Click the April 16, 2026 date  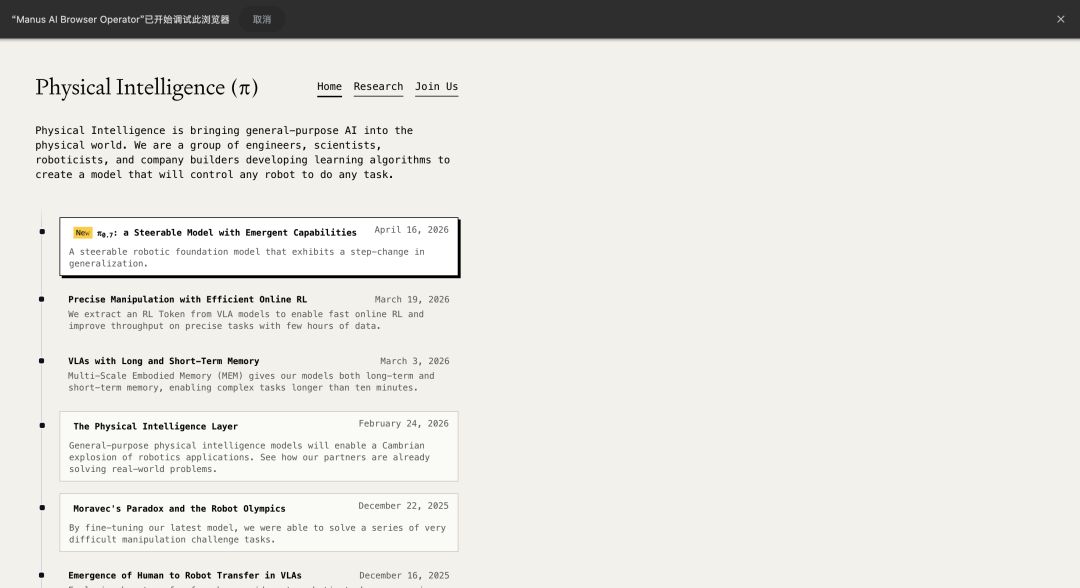click(x=411, y=230)
